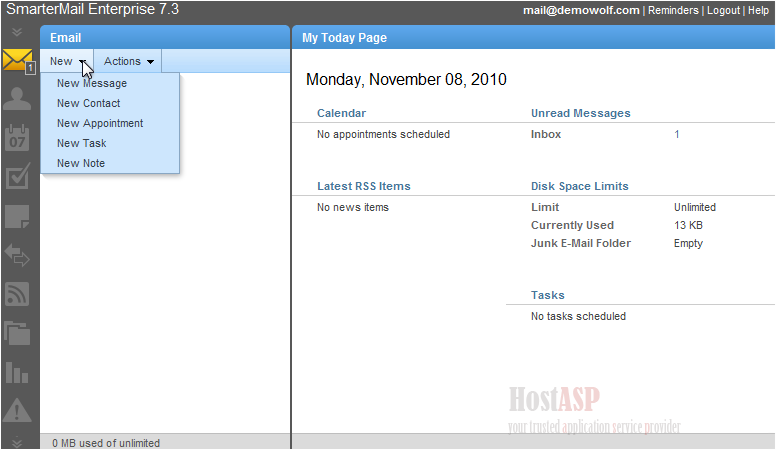This screenshot has width=776, height=450.
Task: Click the Inbox unread count 1
Action: (677, 134)
